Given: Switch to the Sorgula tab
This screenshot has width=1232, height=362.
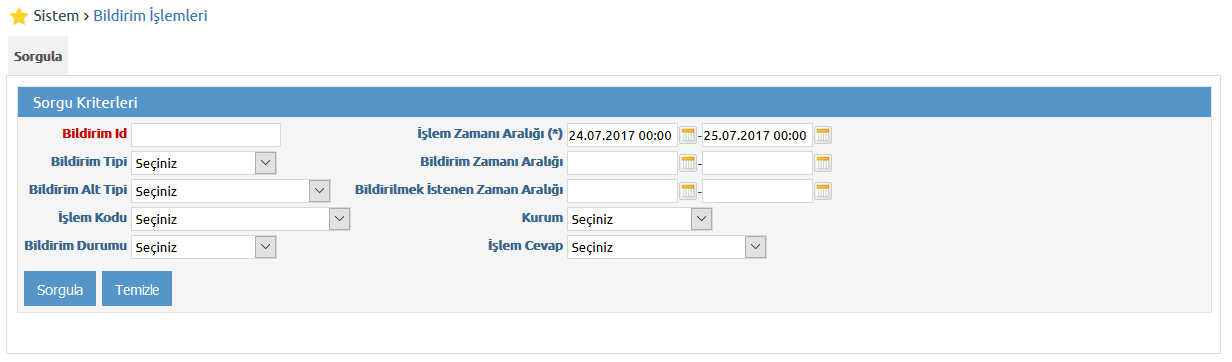Looking at the screenshot, I should [38, 57].
